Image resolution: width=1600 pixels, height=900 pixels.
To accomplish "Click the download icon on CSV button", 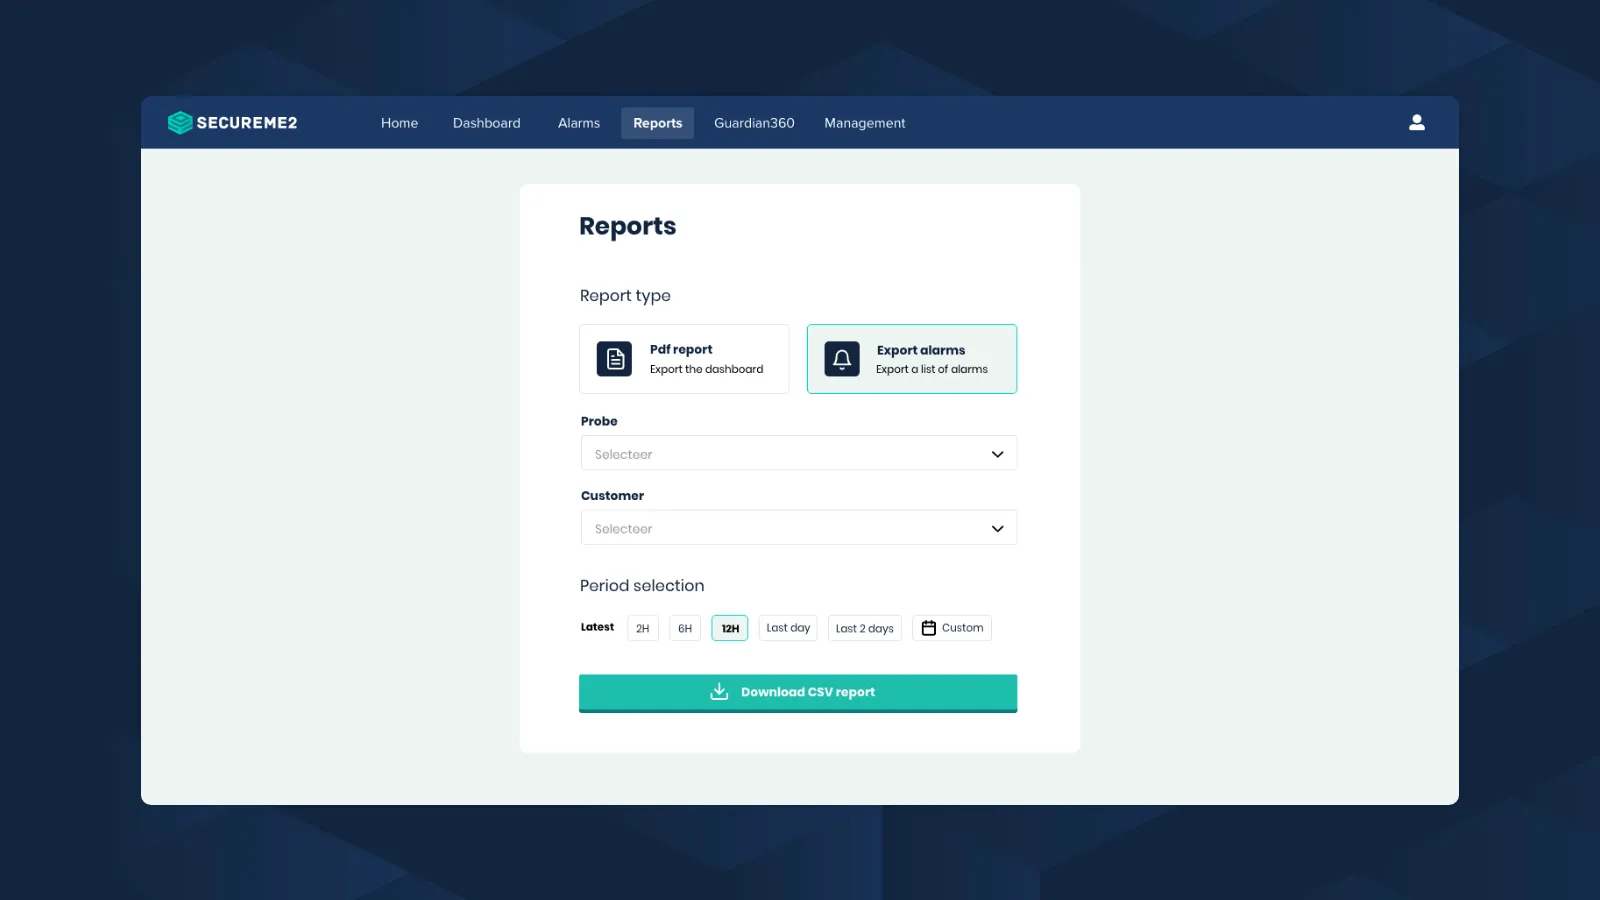I will tap(719, 691).
